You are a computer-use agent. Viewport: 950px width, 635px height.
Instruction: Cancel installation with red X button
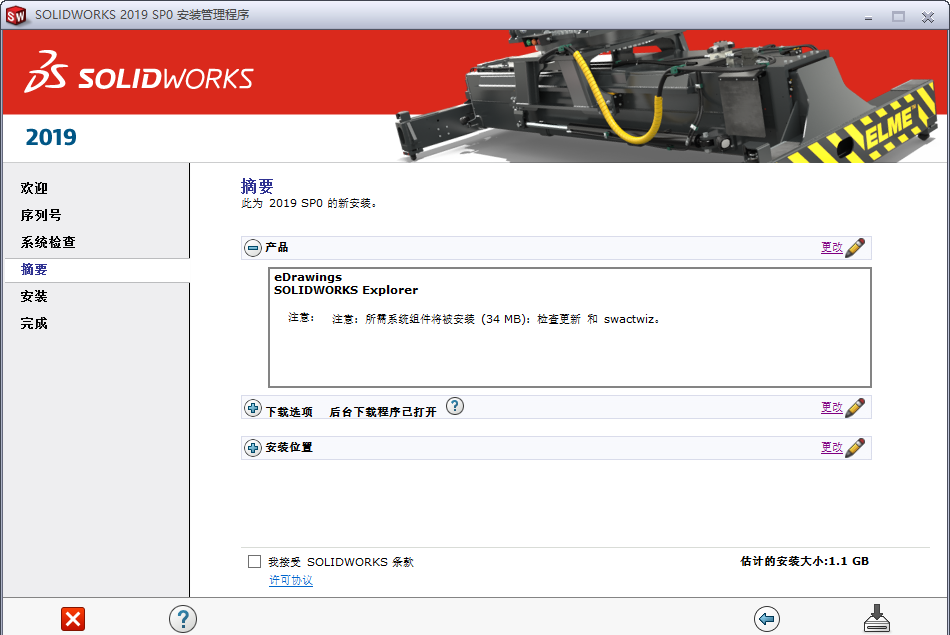coord(73,619)
